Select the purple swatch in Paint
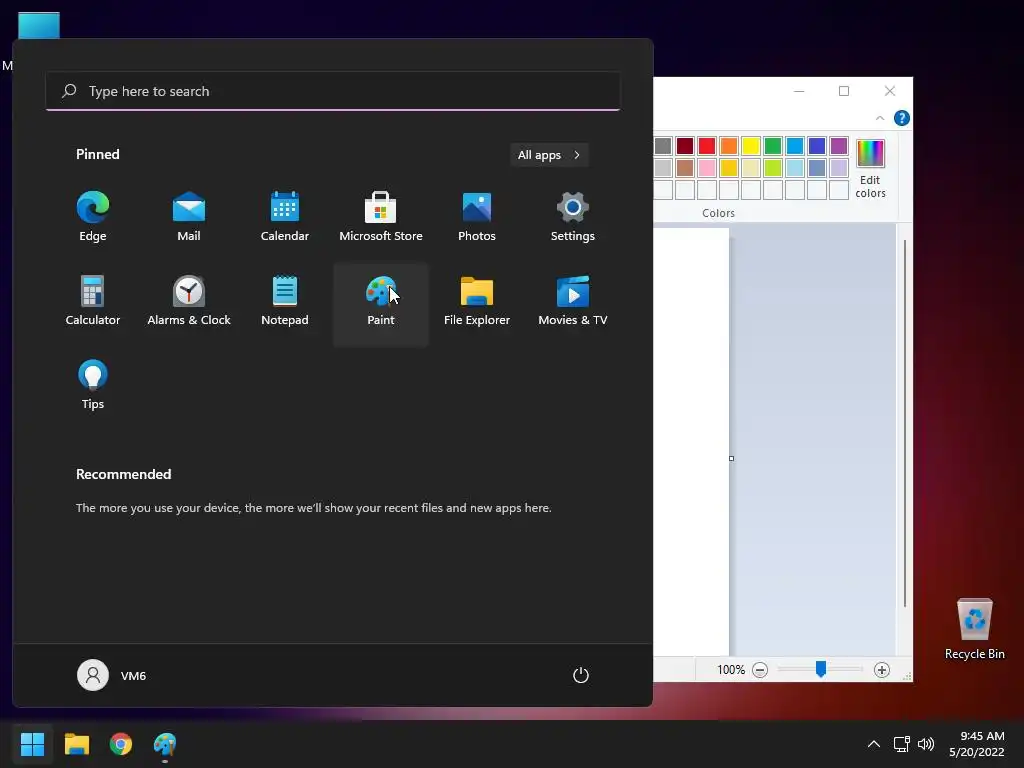 pyautogui.click(x=839, y=146)
